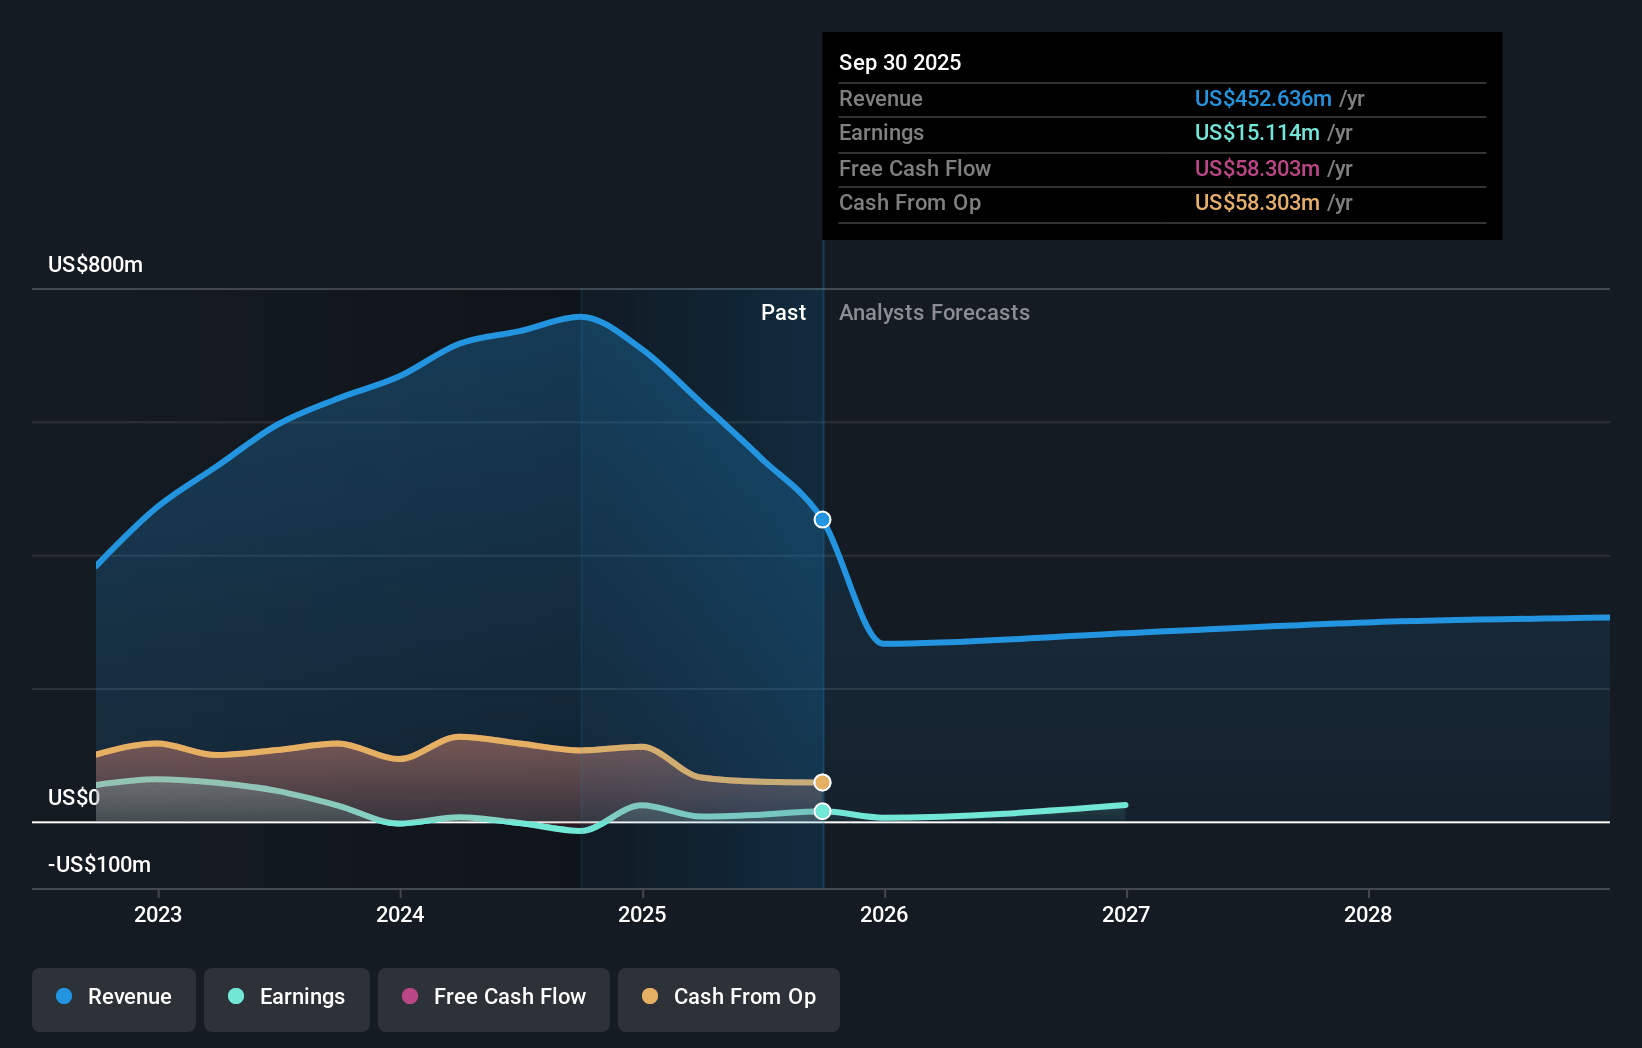Toggle the Earnings series in legend

tap(287, 997)
